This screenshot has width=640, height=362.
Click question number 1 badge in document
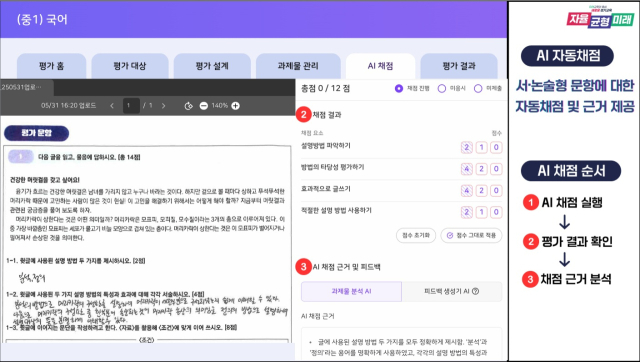(20, 157)
